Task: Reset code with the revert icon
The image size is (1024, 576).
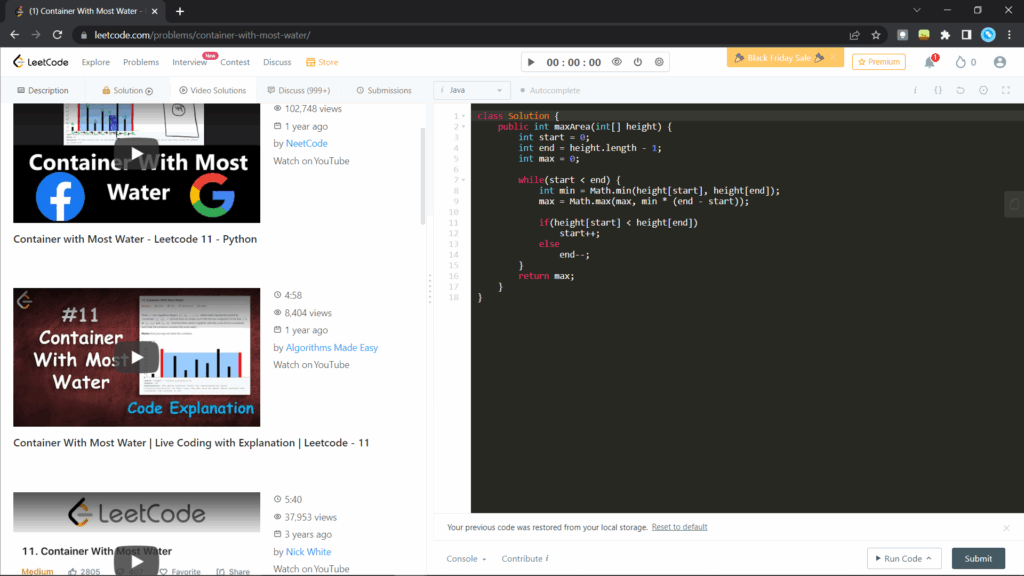Action: pos(961,90)
